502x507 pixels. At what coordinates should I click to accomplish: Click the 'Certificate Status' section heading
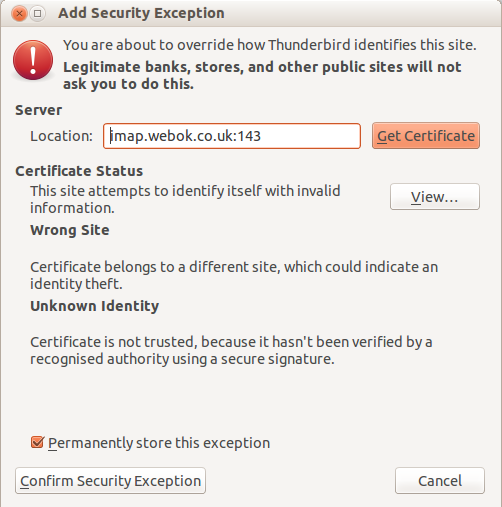(x=79, y=171)
